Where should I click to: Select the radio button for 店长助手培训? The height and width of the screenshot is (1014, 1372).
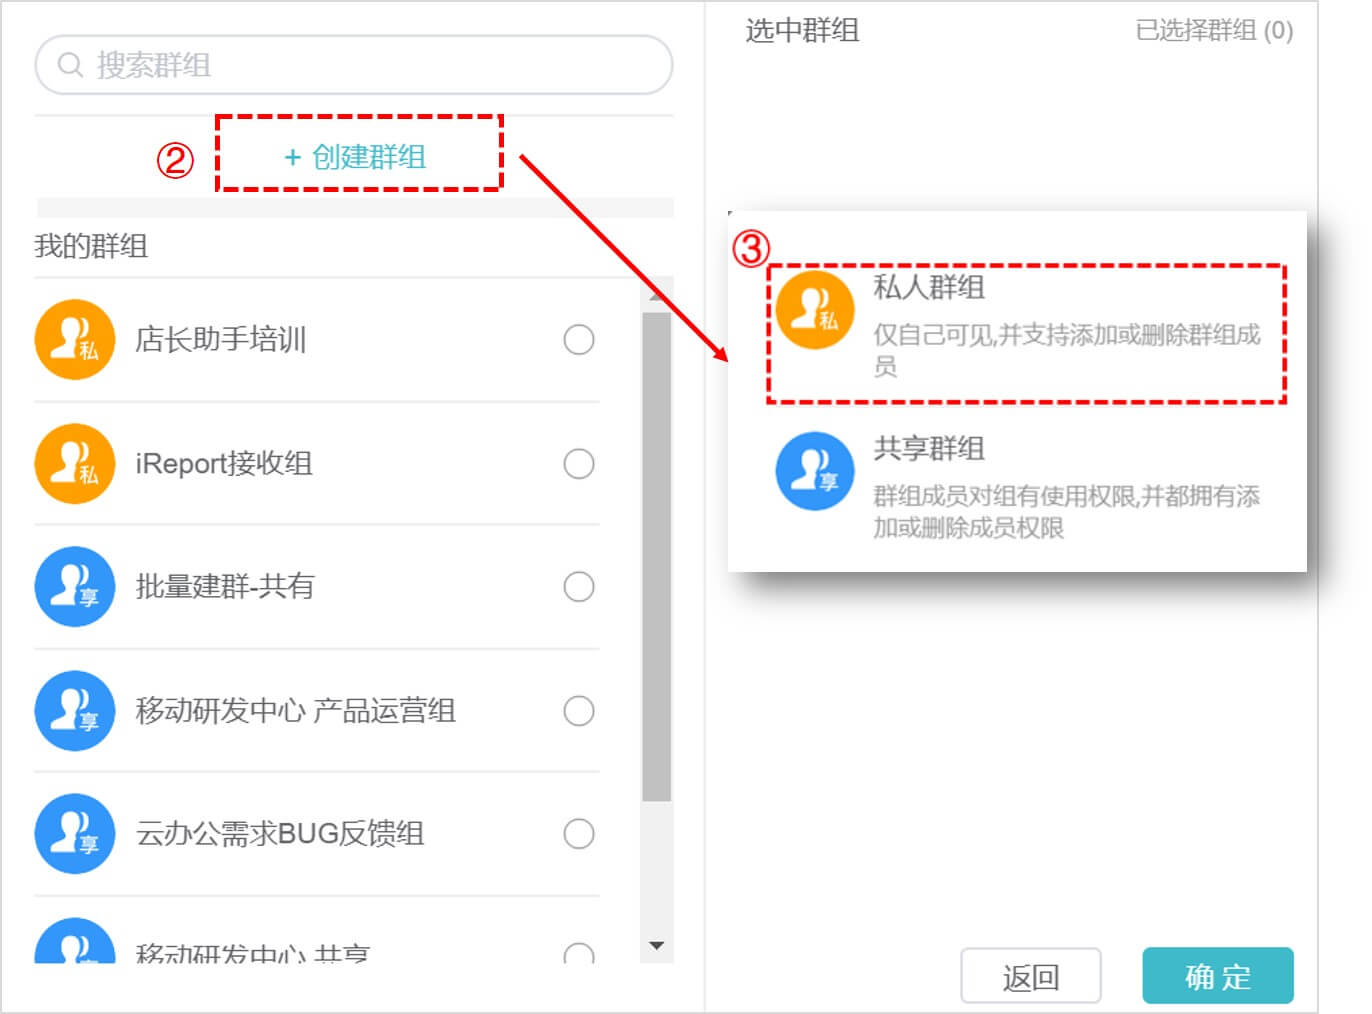pos(579,340)
